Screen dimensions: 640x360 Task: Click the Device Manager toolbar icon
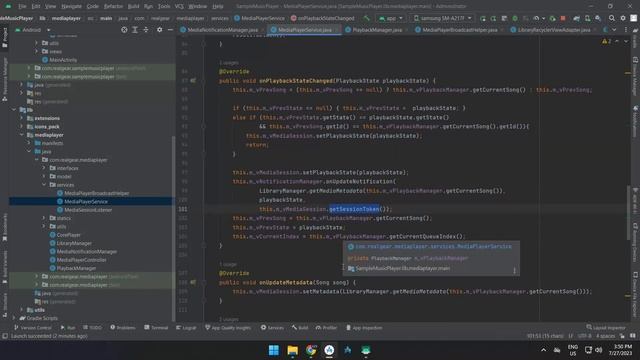point(587,18)
